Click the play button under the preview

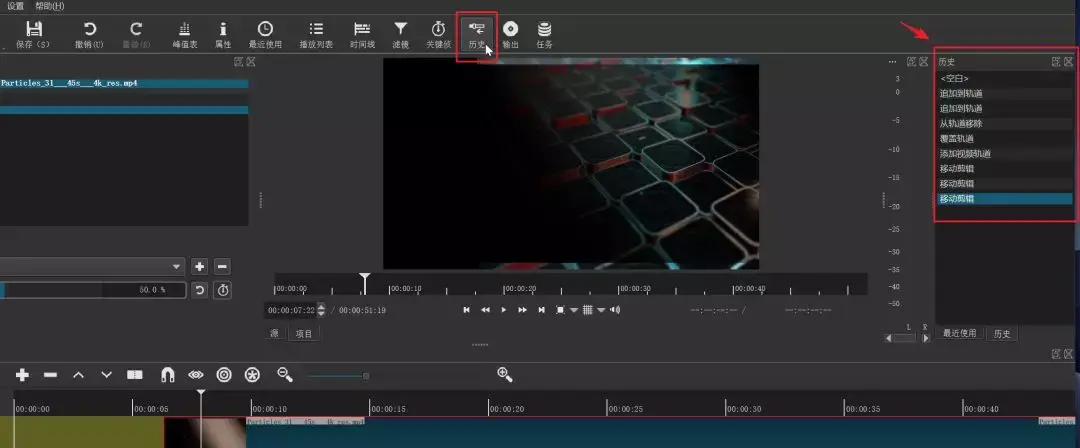503,310
